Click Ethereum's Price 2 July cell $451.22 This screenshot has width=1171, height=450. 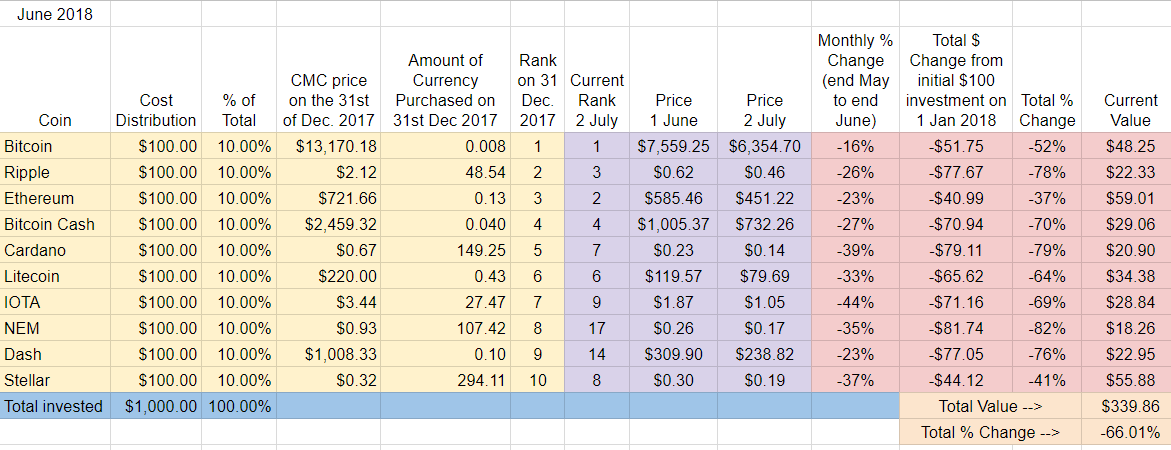click(x=764, y=199)
